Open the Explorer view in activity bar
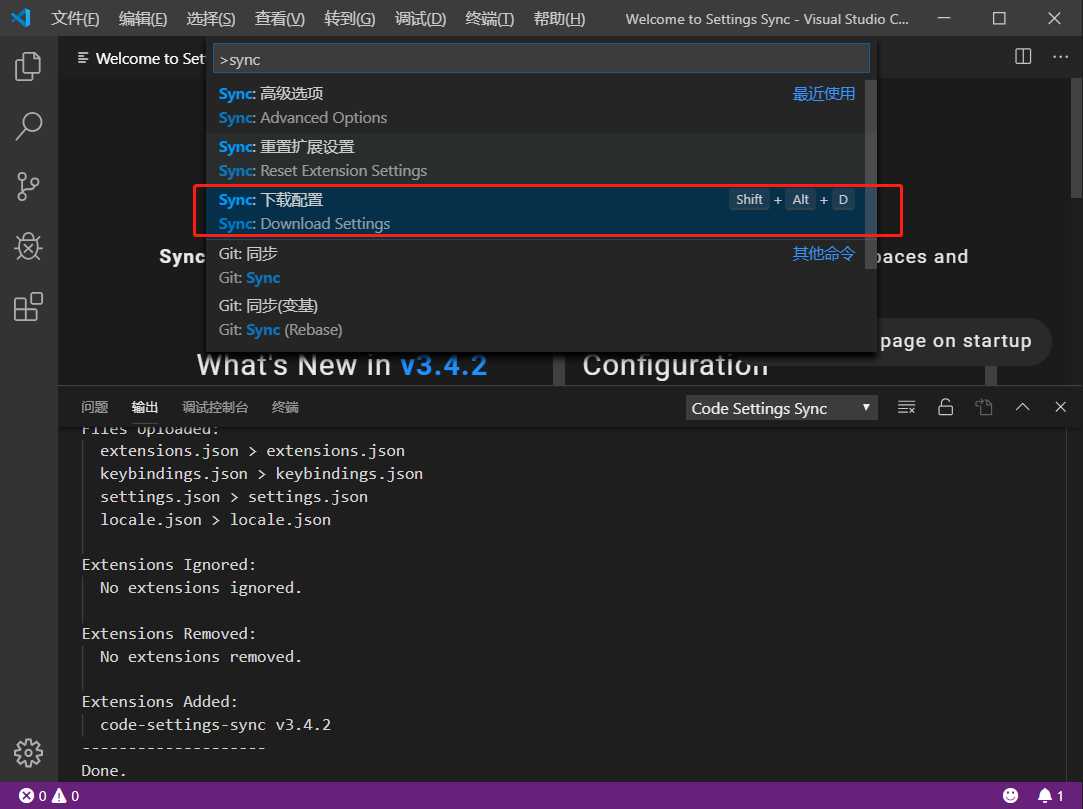 tap(28, 66)
